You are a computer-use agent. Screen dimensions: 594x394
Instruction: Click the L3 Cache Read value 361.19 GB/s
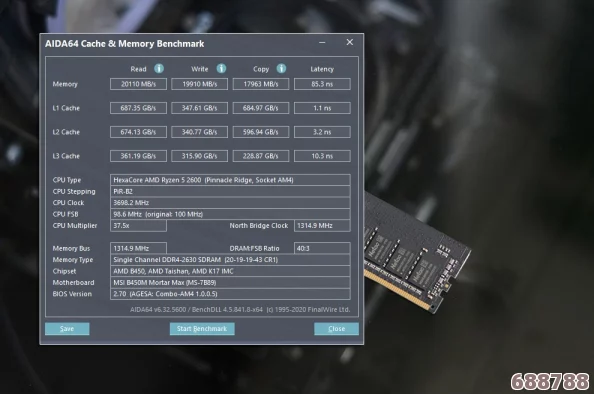pos(138,156)
